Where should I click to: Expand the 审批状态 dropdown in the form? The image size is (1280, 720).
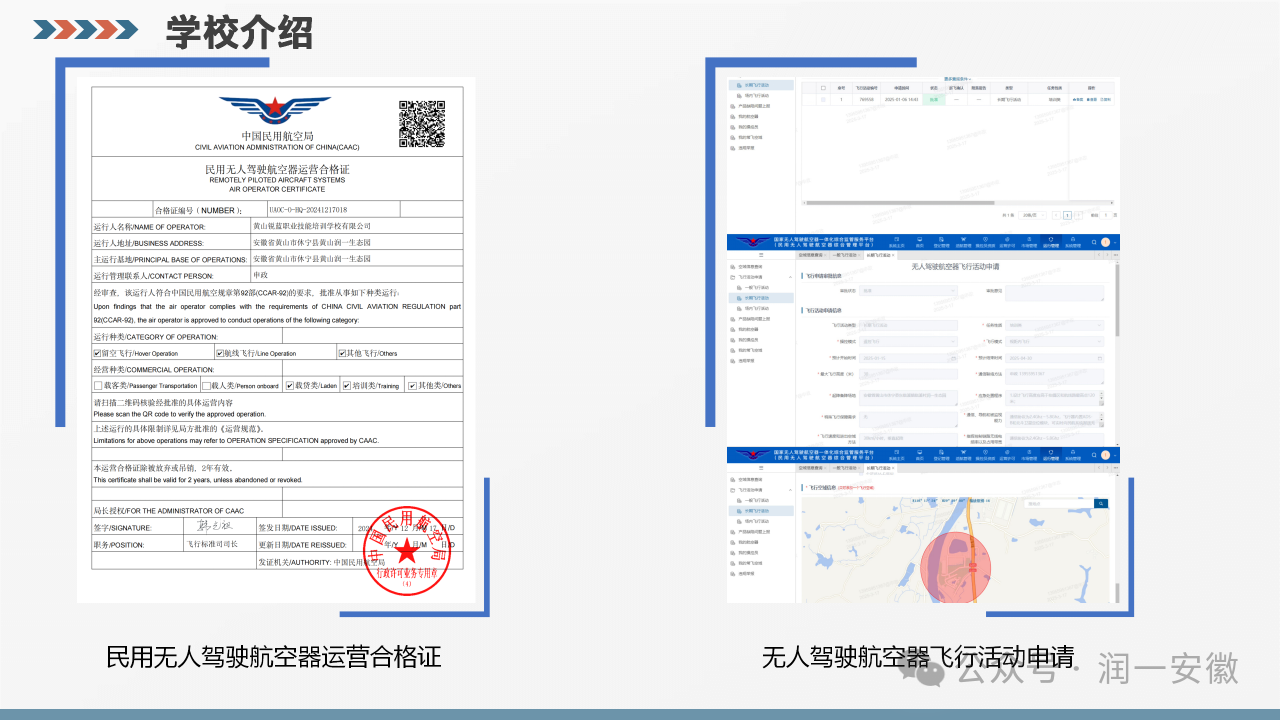click(908, 291)
